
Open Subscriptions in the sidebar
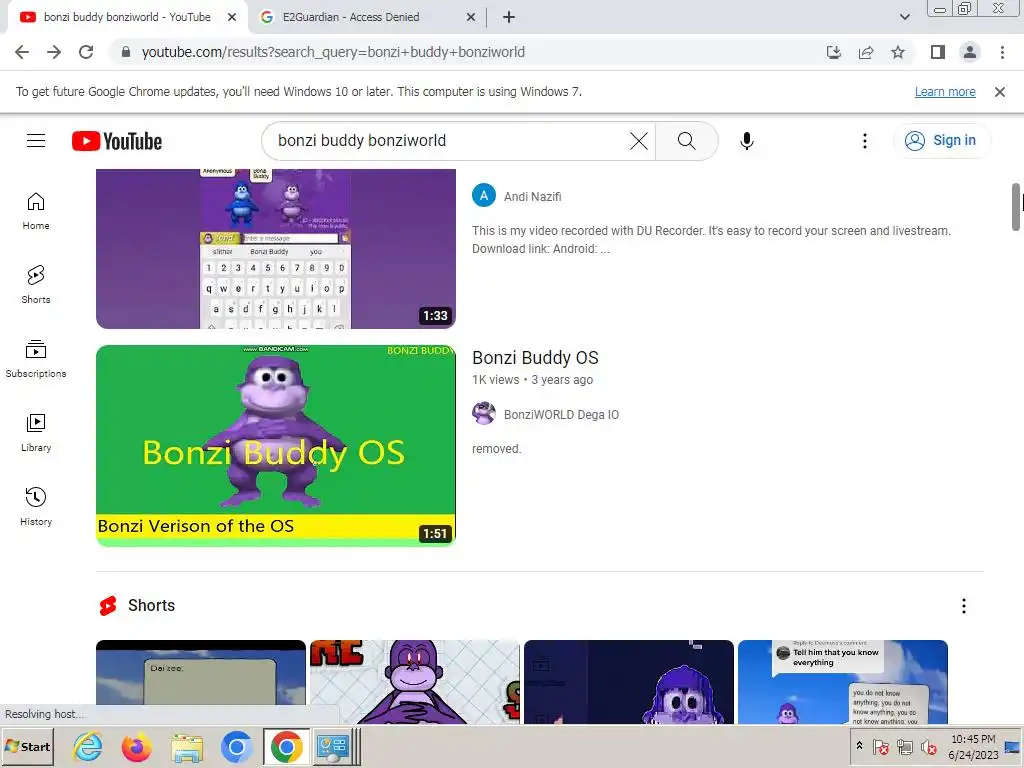click(x=36, y=359)
